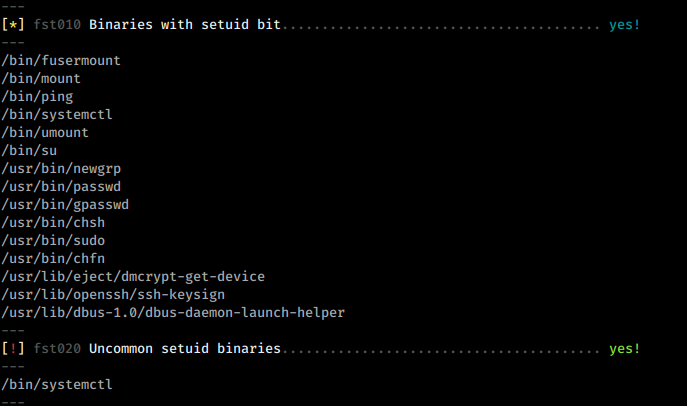Click the ssh-keysign path
The height and width of the screenshot is (406, 687).
(113, 295)
